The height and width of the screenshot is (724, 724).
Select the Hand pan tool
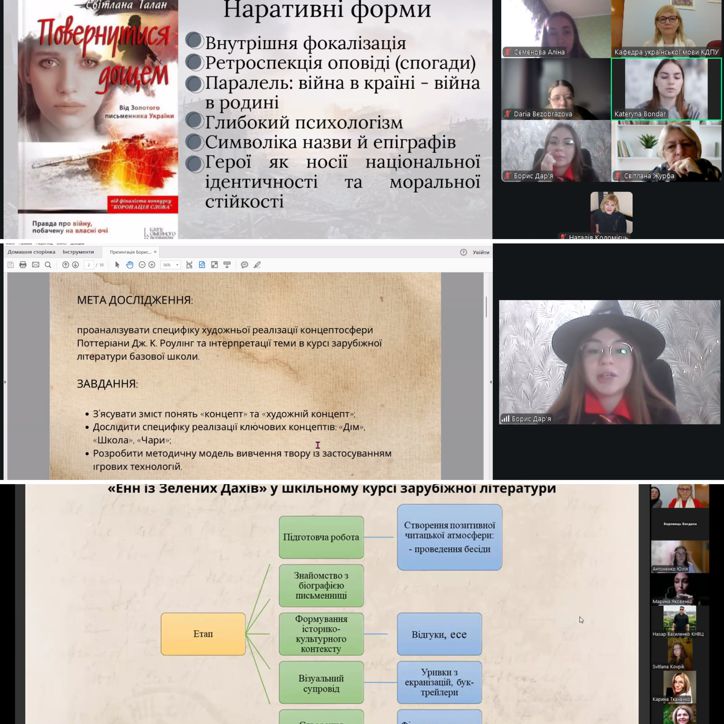pyautogui.click(x=130, y=265)
